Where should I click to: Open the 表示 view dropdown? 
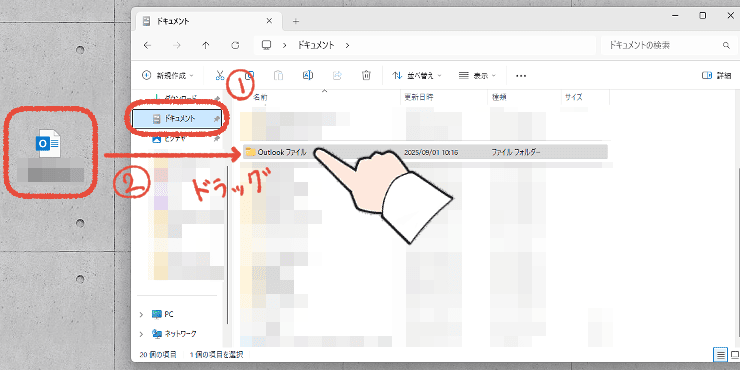coord(477,75)
